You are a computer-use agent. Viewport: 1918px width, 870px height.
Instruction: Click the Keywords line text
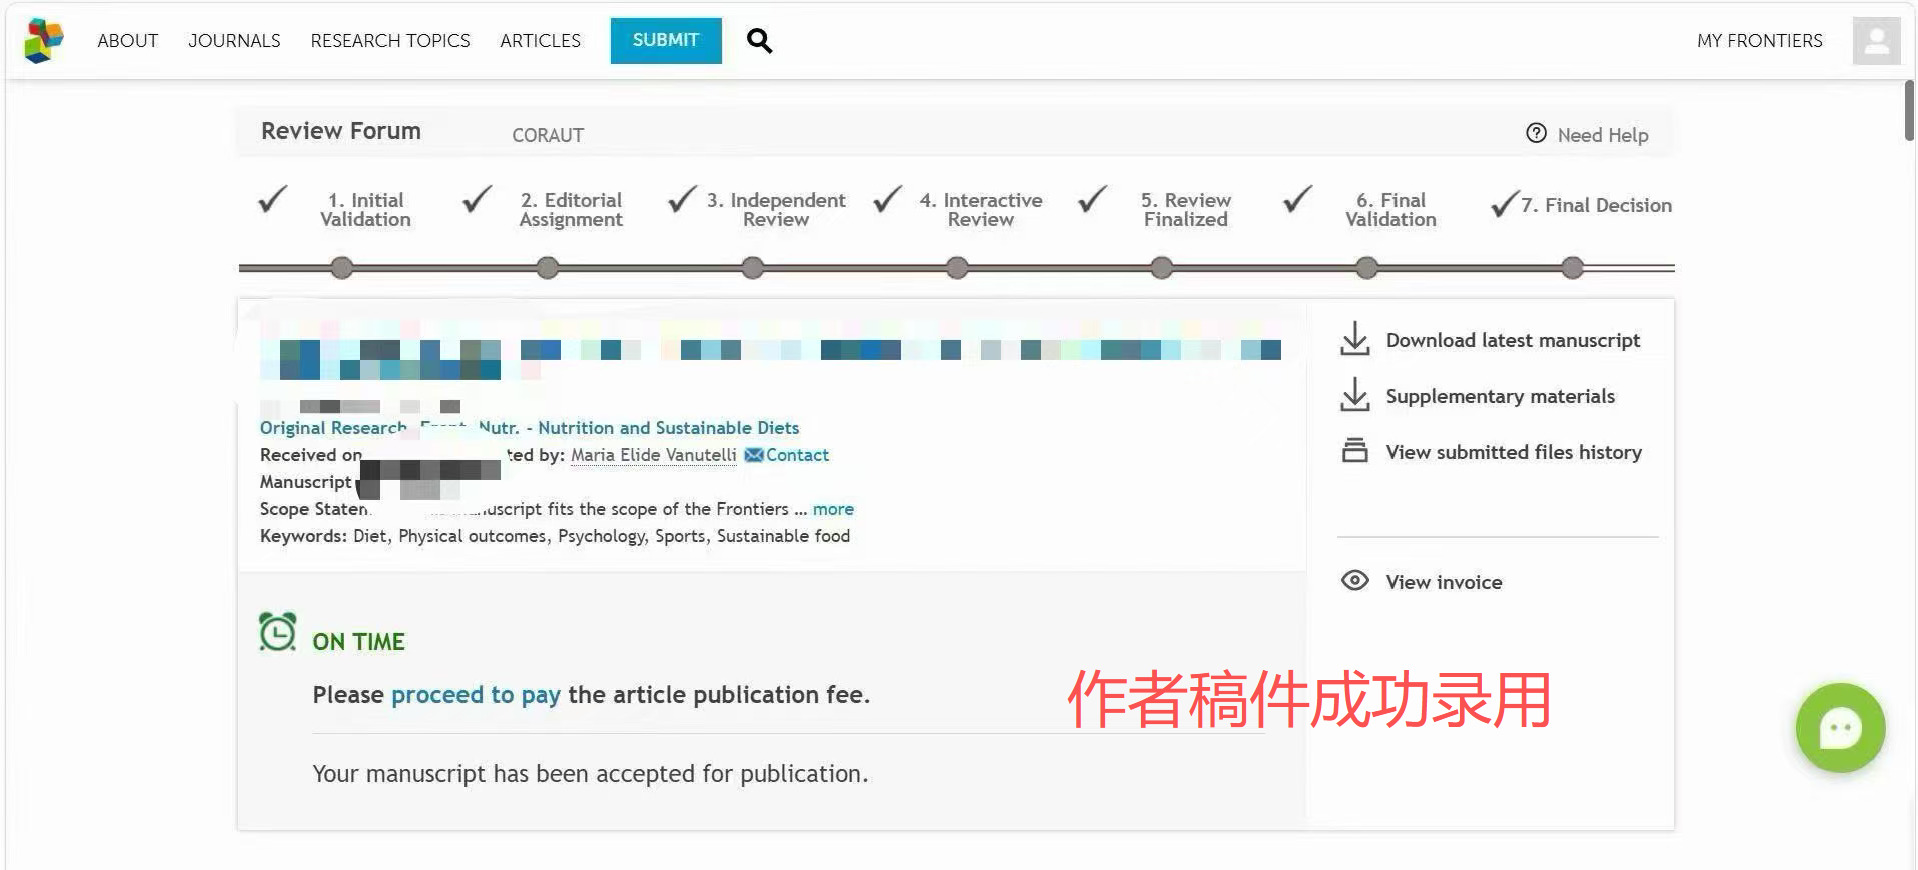[x=555, y=536]
